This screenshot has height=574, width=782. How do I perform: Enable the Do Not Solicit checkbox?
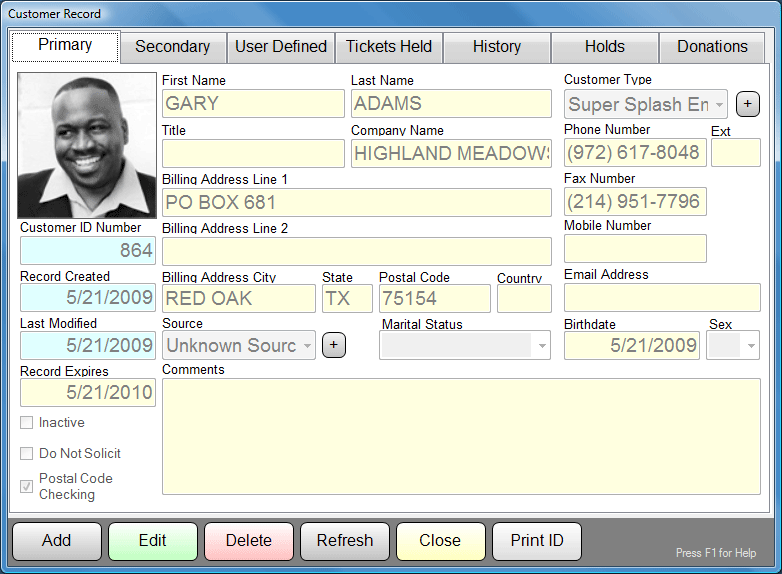pyautogui.click(x=27, y=454)
